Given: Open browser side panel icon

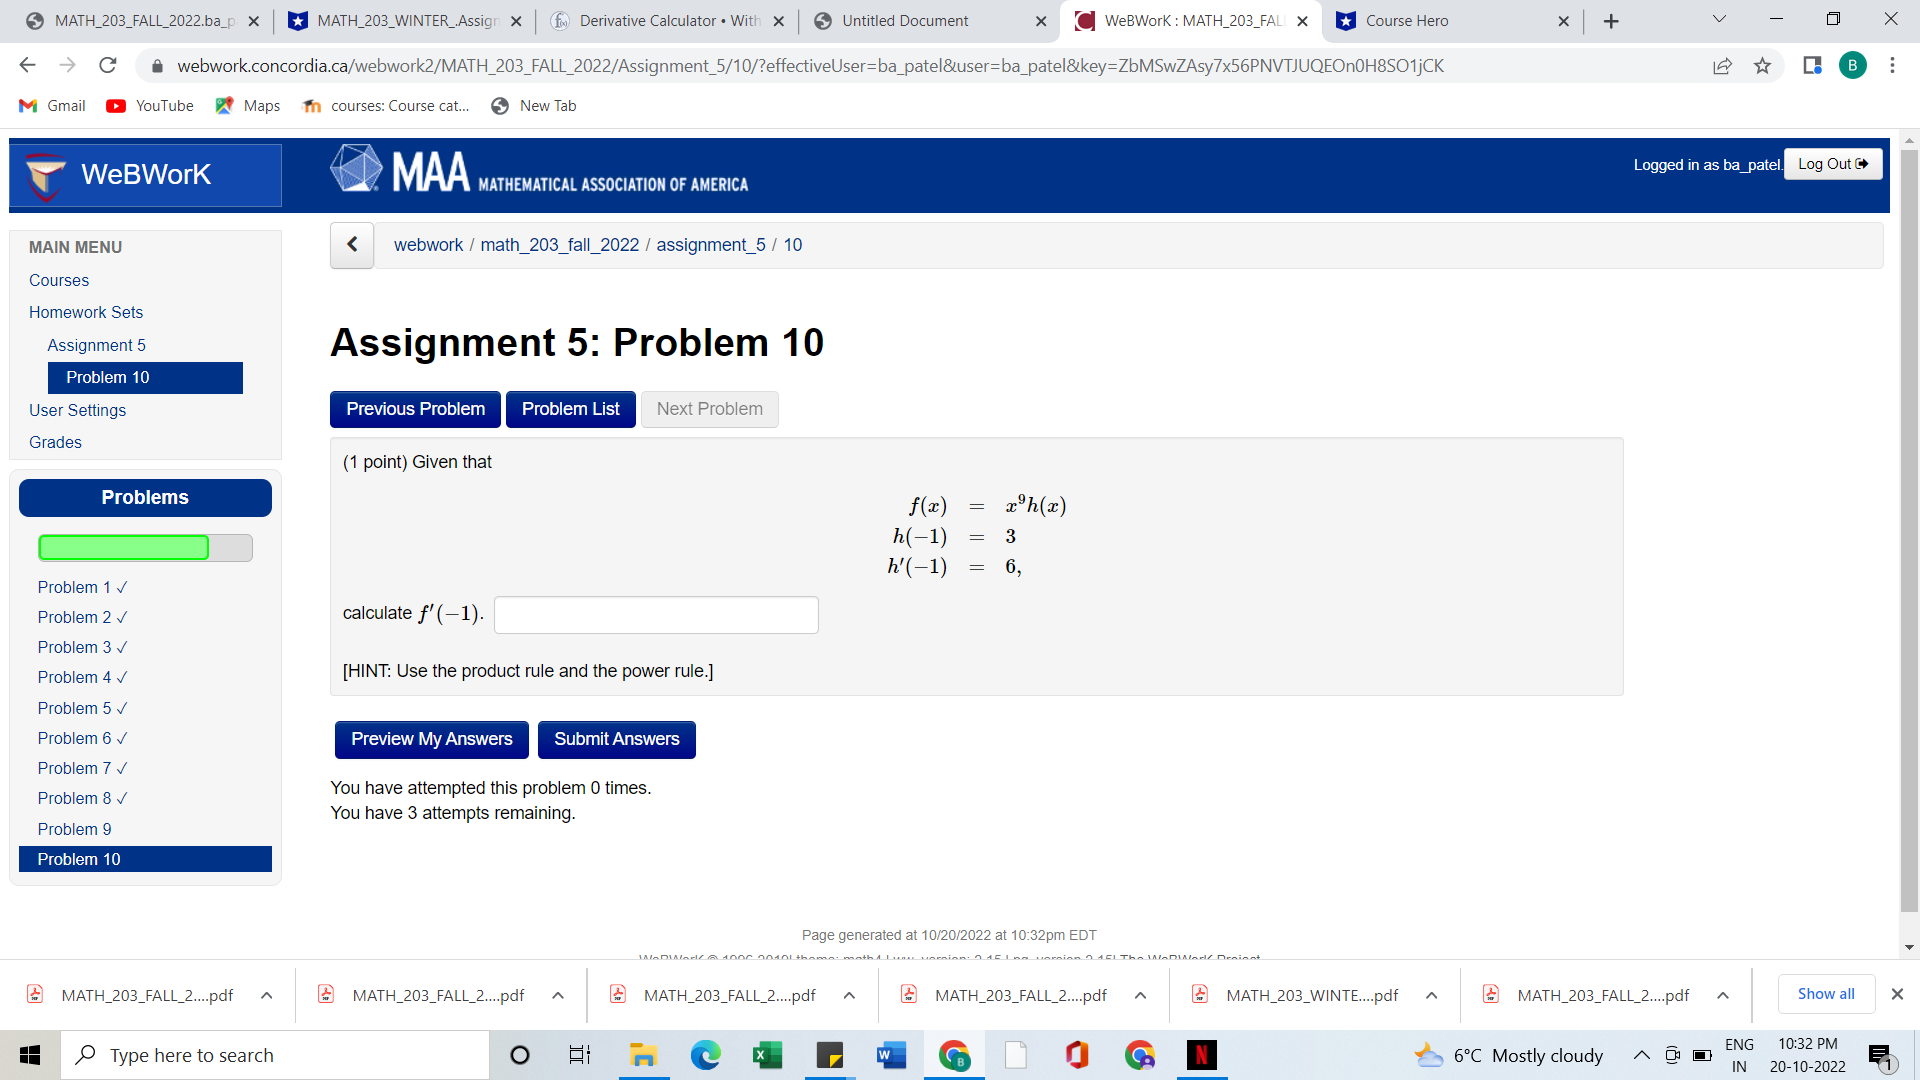Looking at the screenshot, I should point(1812,66).
